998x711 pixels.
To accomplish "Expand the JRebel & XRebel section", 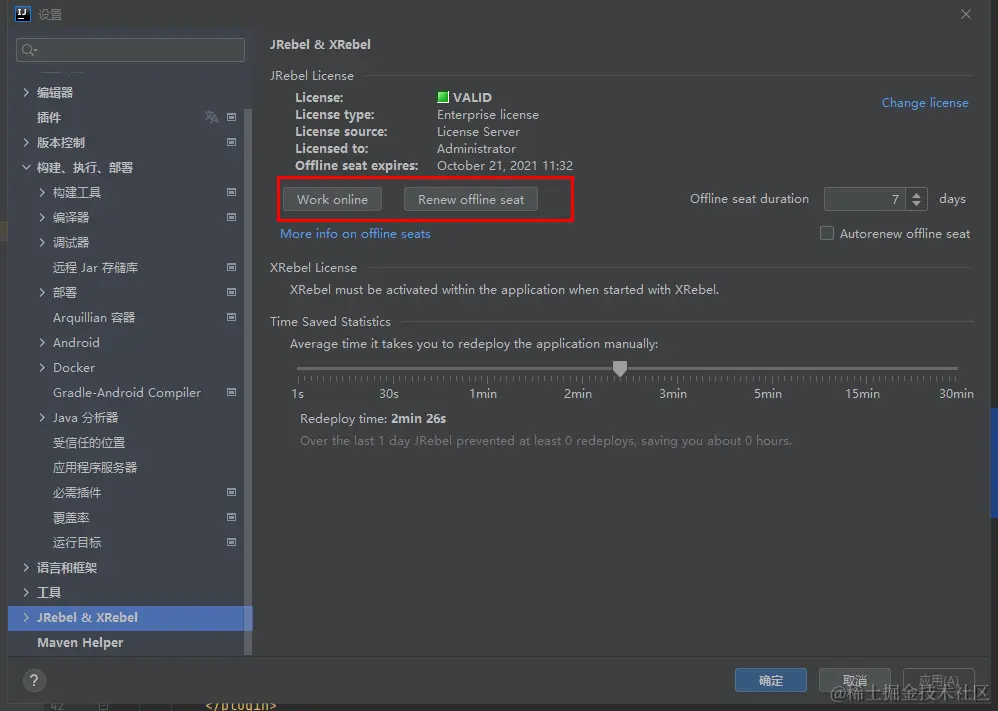I will coord(26,617).
